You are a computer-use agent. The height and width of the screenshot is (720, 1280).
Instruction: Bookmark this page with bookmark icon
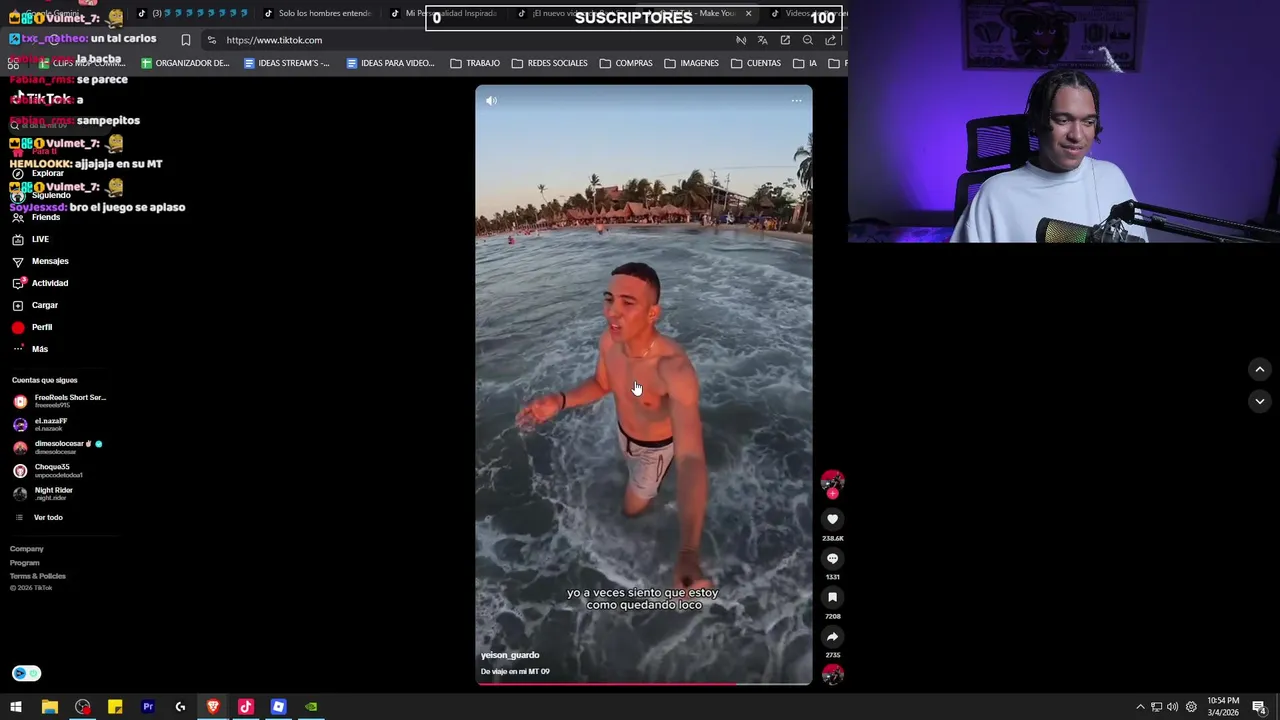coord(185,40)
